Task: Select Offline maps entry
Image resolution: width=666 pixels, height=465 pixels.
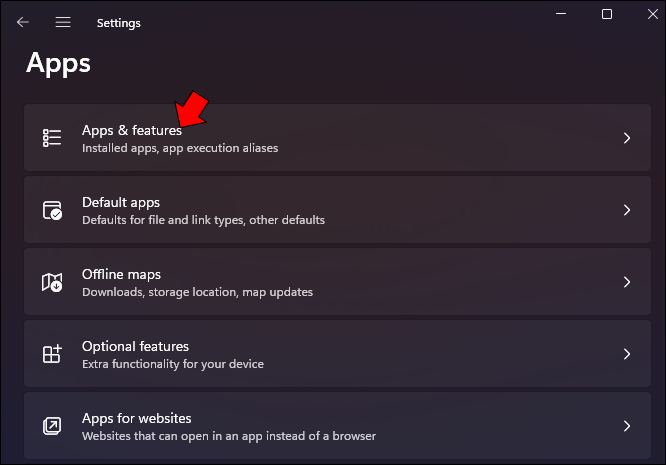Action: 337,282
